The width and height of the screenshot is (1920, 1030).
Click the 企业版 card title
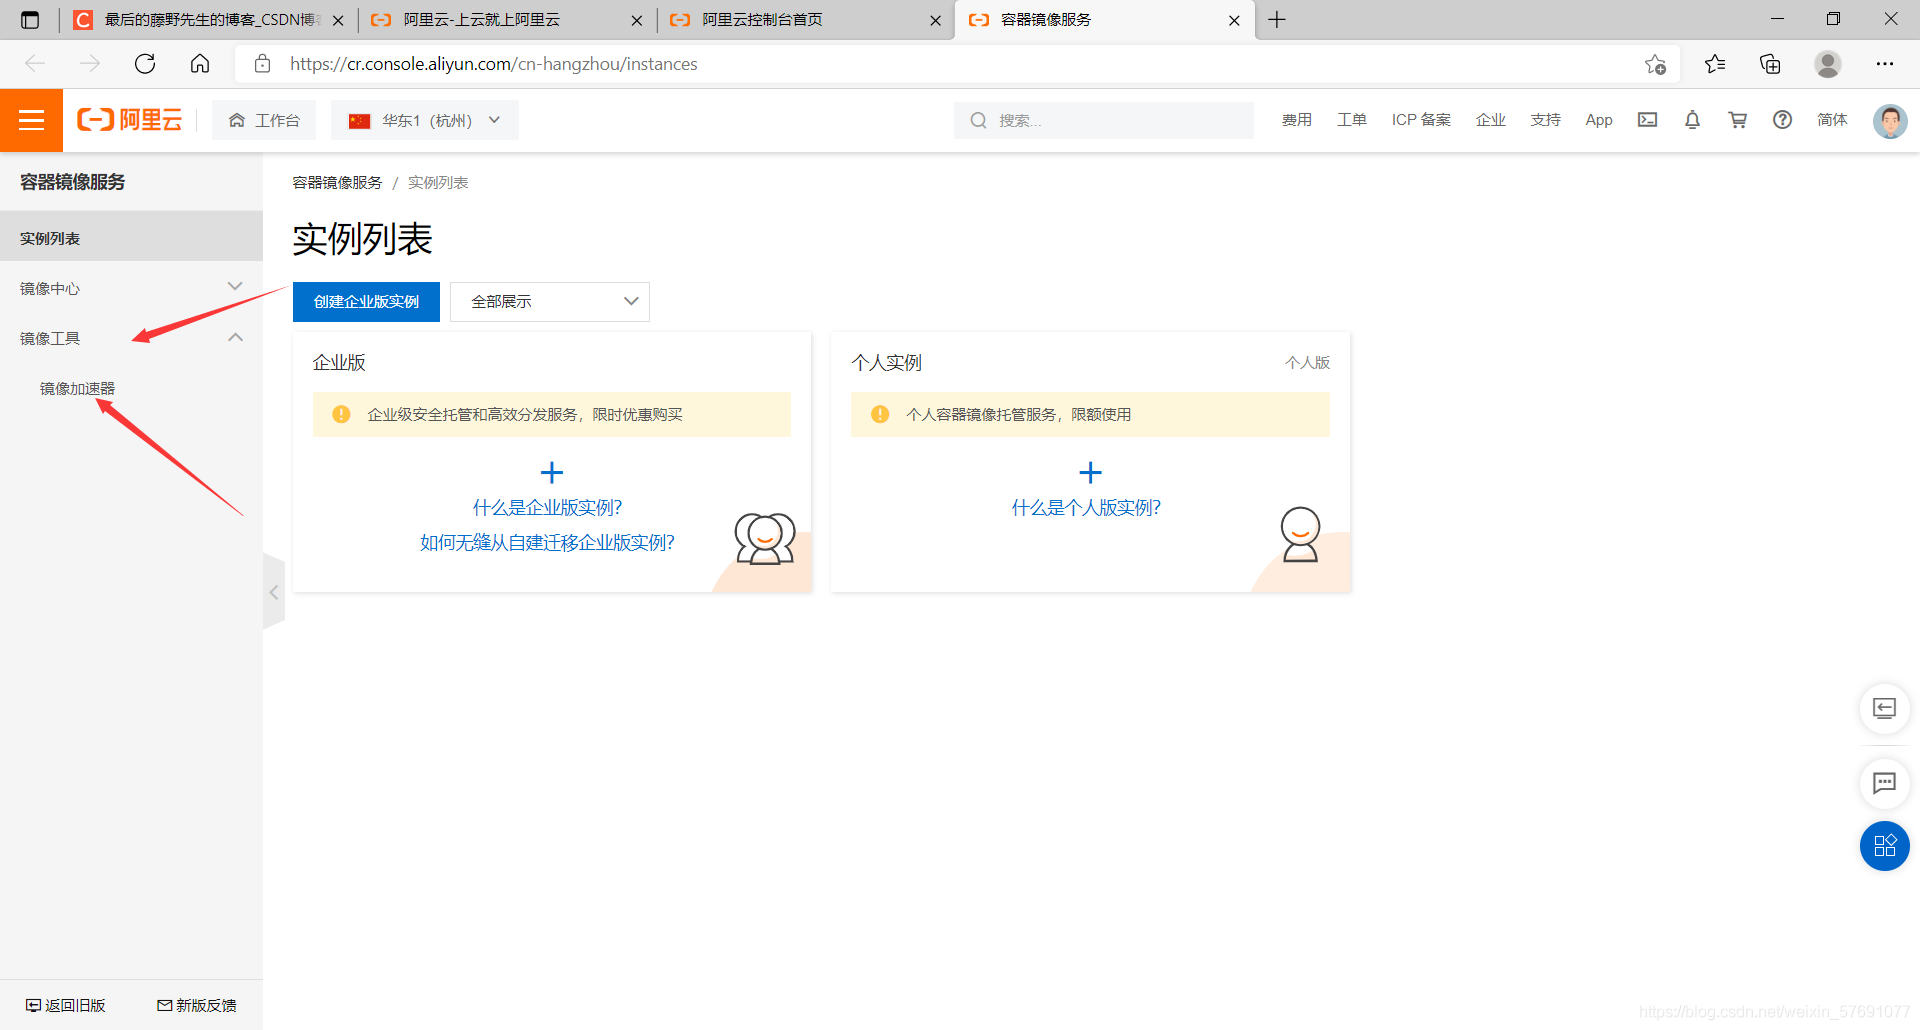coord(339,363)
